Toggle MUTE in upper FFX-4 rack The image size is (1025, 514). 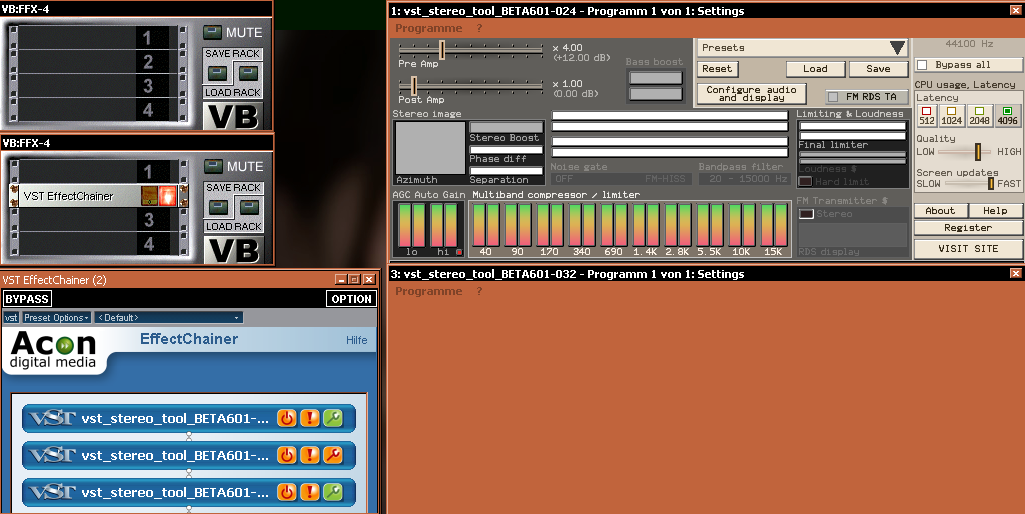coord(212,32)
